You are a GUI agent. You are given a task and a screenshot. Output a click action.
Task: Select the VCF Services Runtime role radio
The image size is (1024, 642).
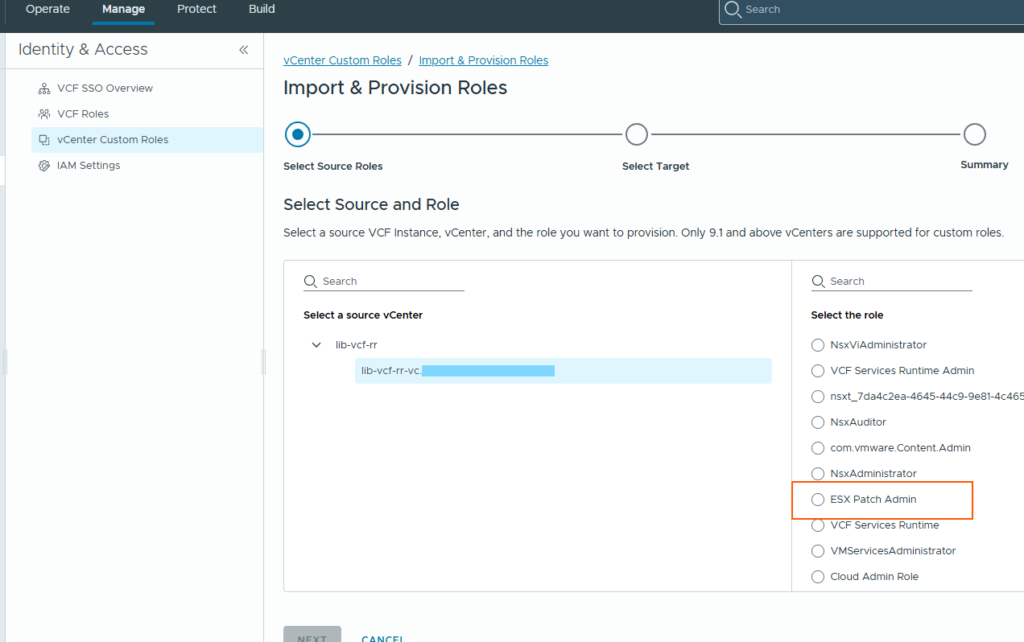tap(818, 525)
